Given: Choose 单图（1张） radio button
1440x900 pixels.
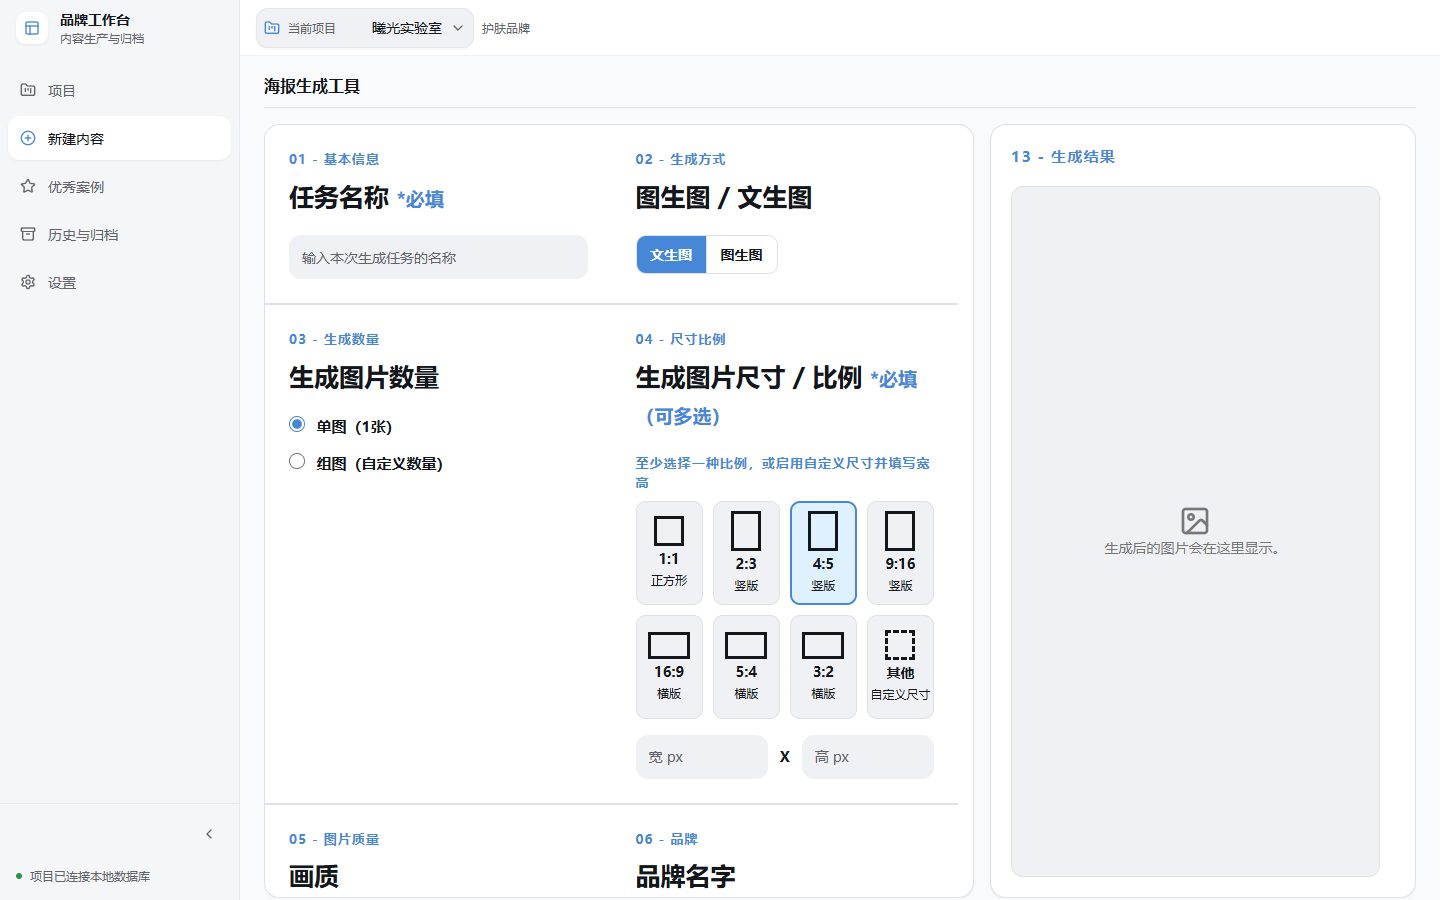Looking at the screenshot, I should (297, 424).
